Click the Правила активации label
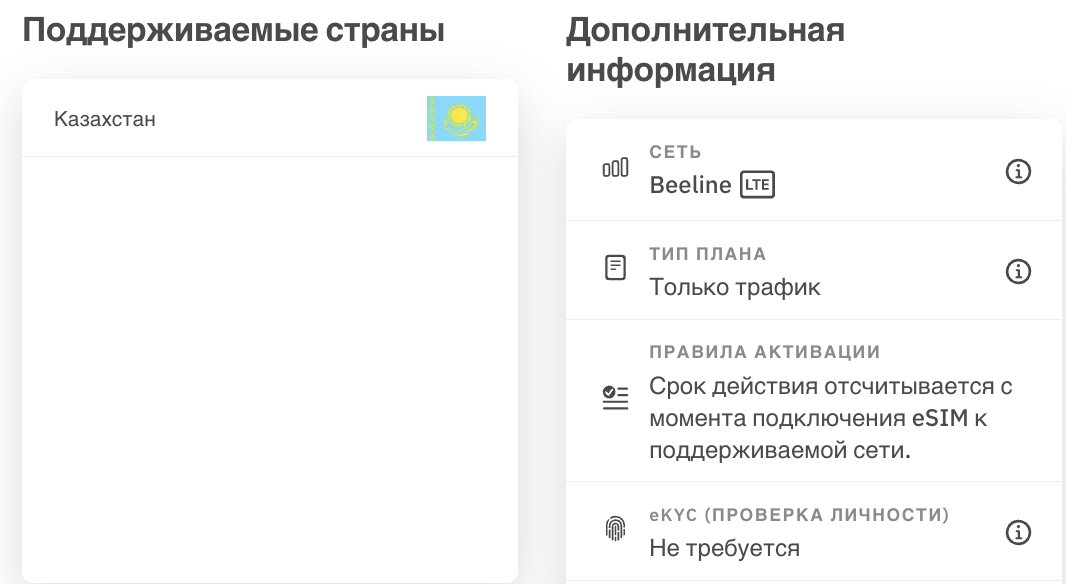 click(x=765, y=351)
